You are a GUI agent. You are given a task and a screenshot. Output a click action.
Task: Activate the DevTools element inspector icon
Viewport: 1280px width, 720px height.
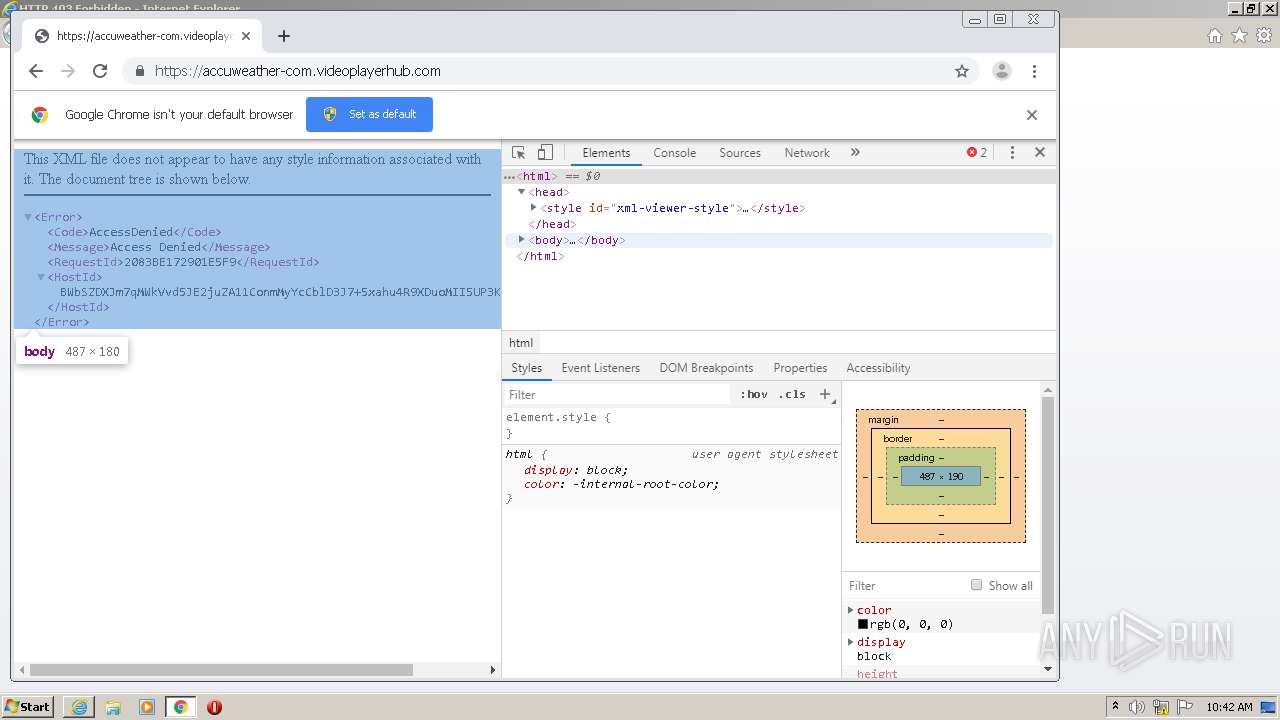pos(519,153)
